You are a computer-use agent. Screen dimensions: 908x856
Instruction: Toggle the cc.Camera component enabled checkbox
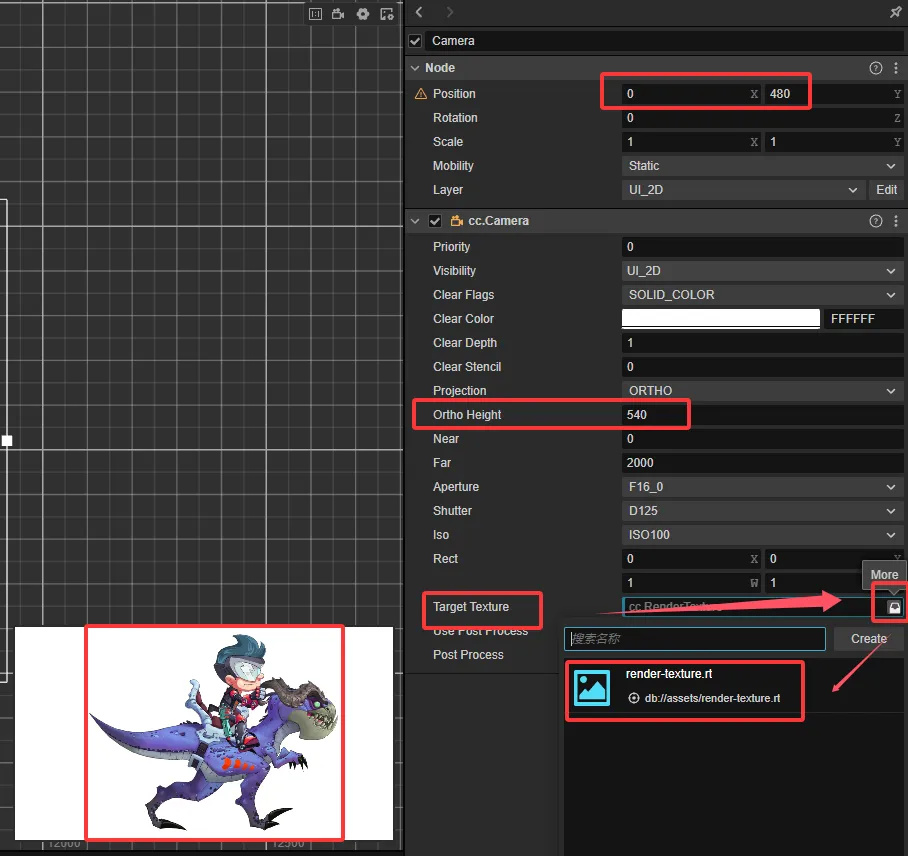point(435,221)
